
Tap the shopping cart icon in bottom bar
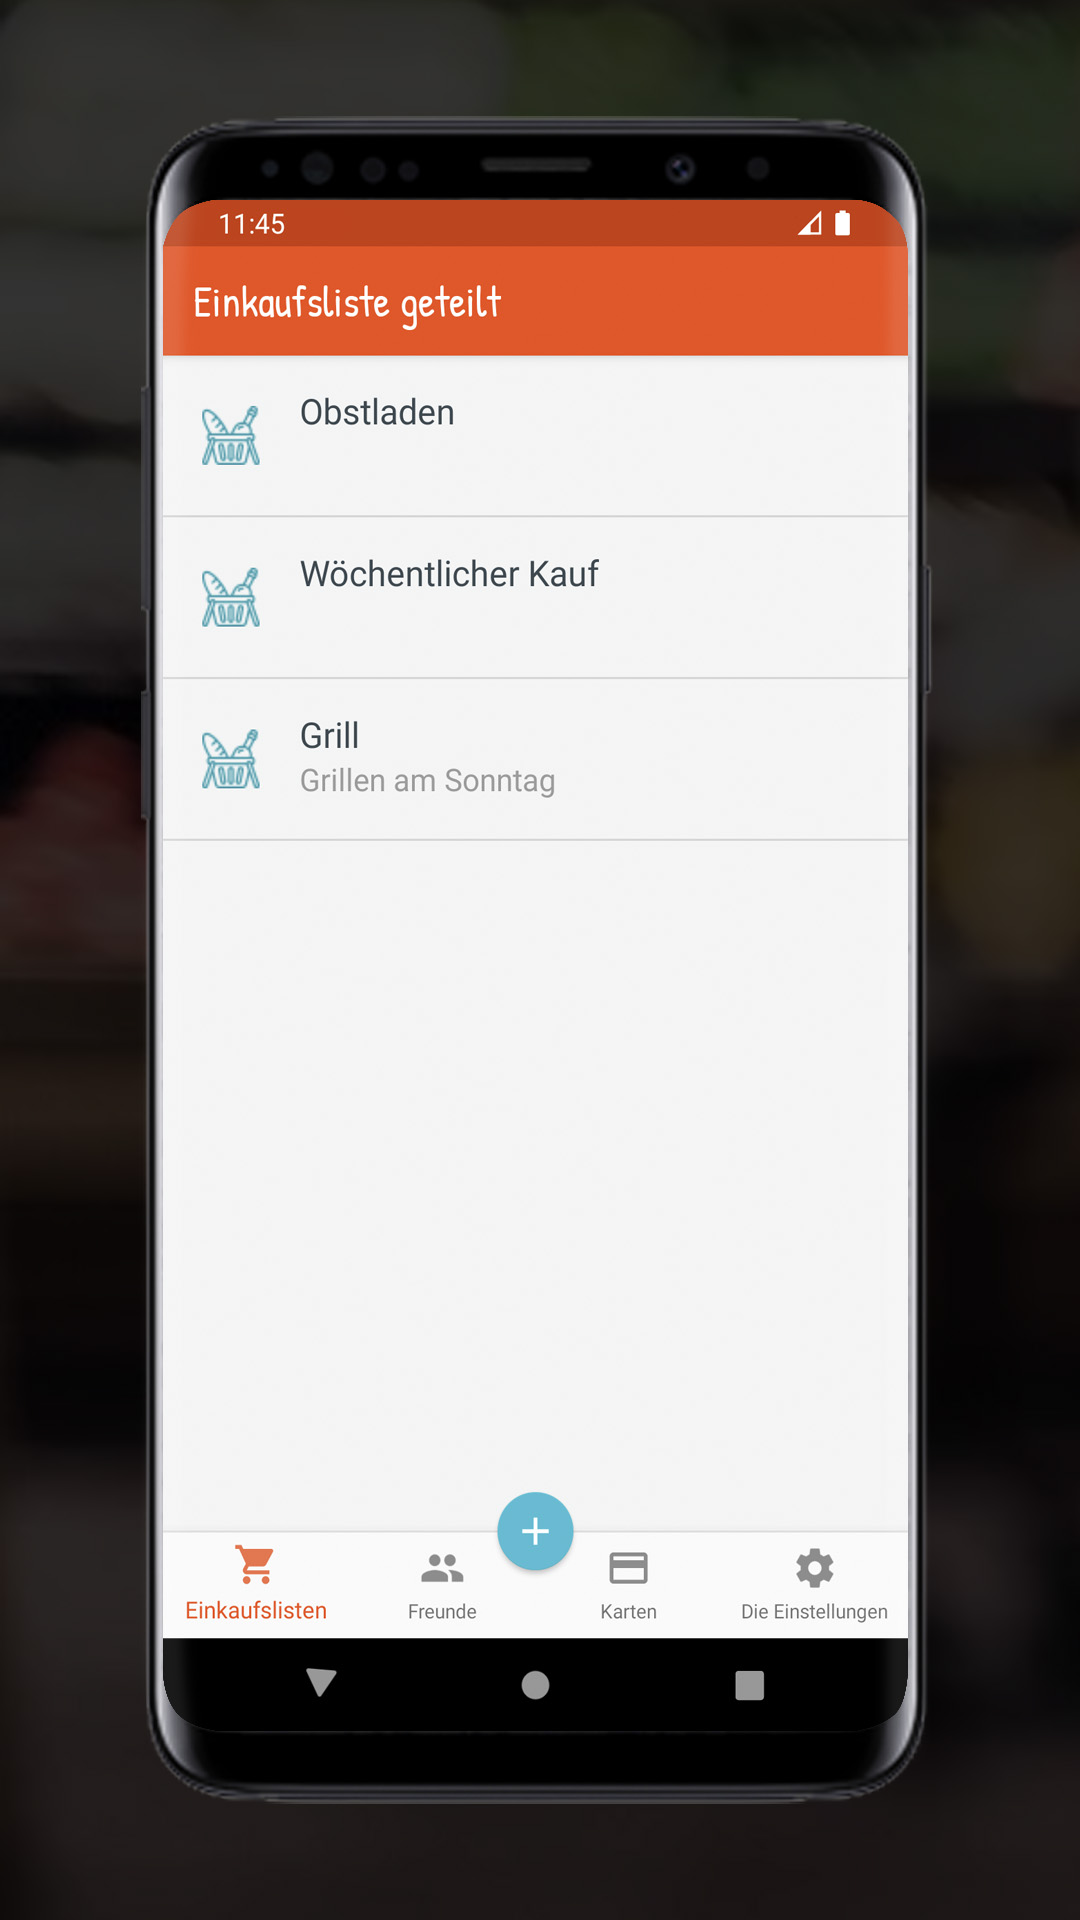tap(256, 1565)
